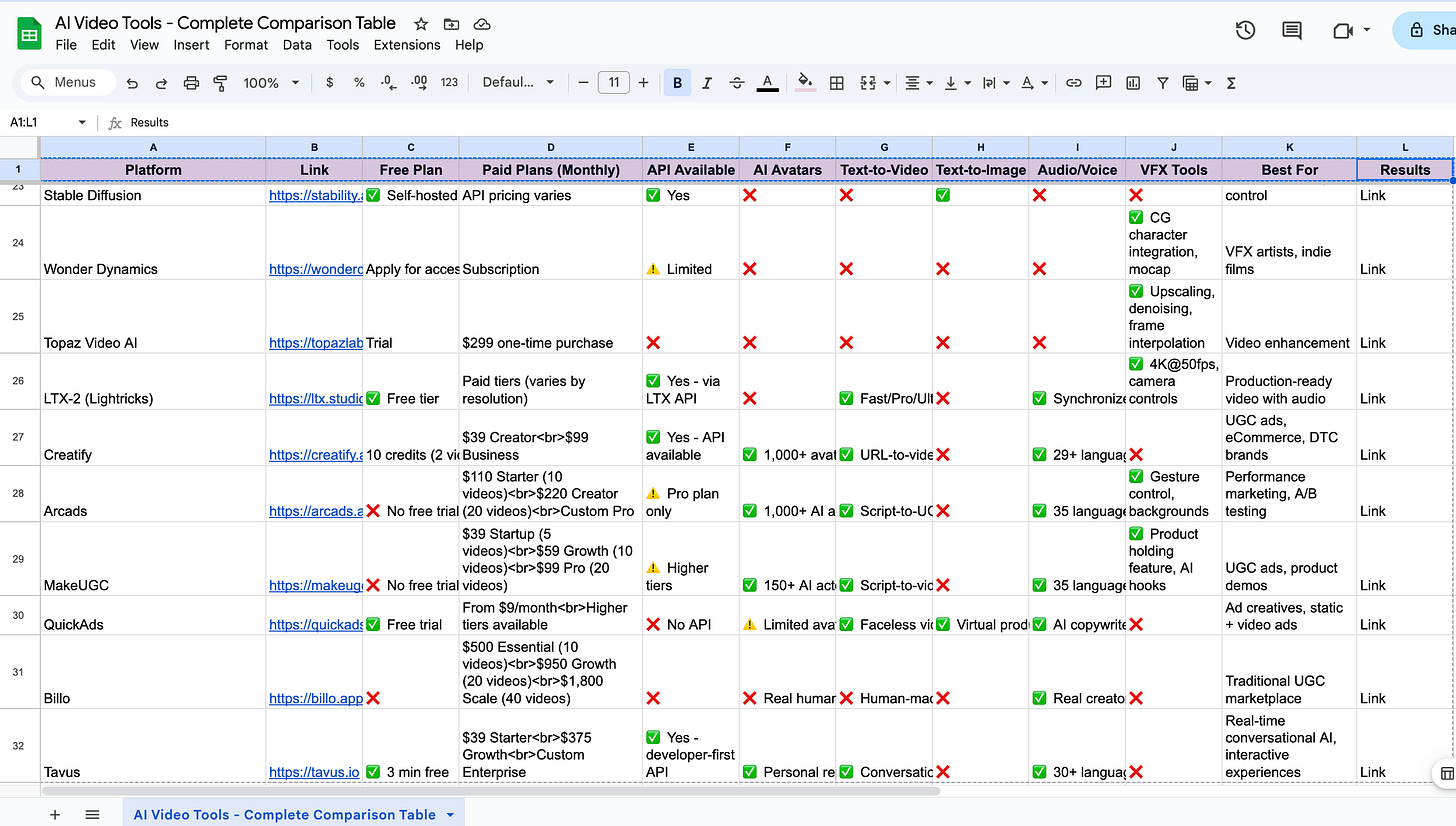The width and height of the screenshot is (1456, 826).
Task: Insert a chart from the toolbar
Action: (1132, 82)
